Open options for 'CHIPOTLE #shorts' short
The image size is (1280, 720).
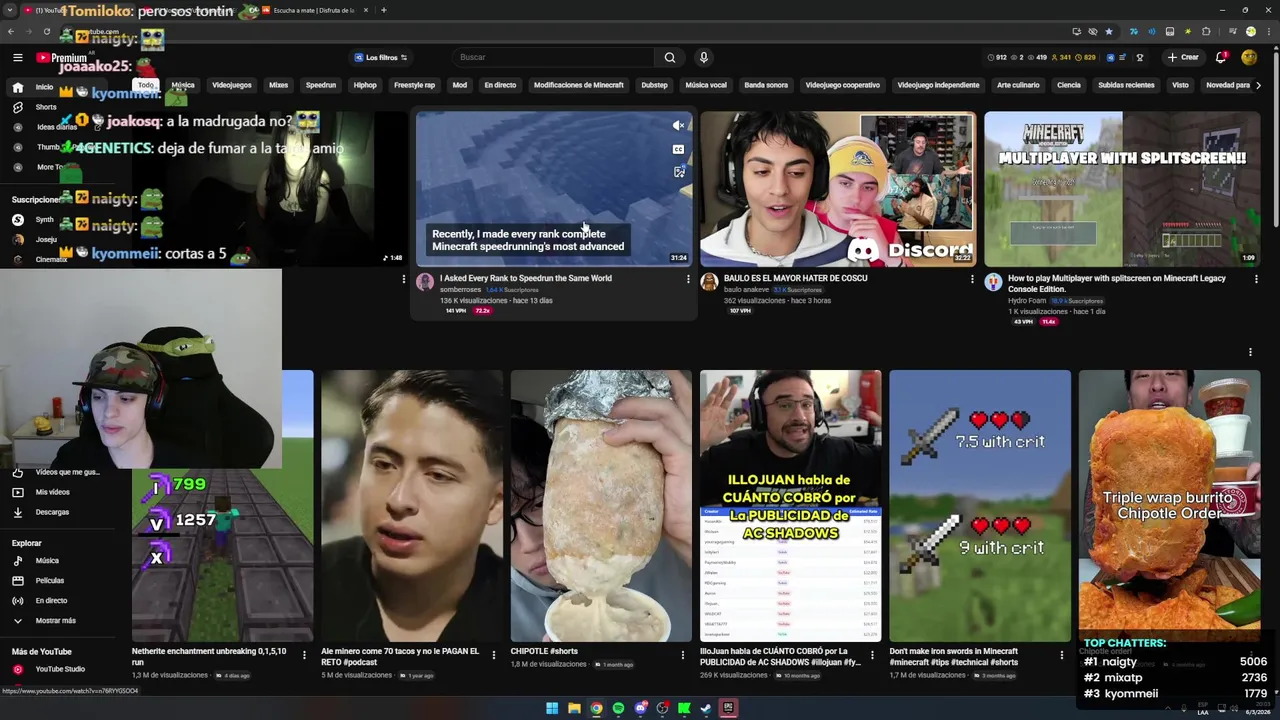pyautogui.click(x=683, y=655)
